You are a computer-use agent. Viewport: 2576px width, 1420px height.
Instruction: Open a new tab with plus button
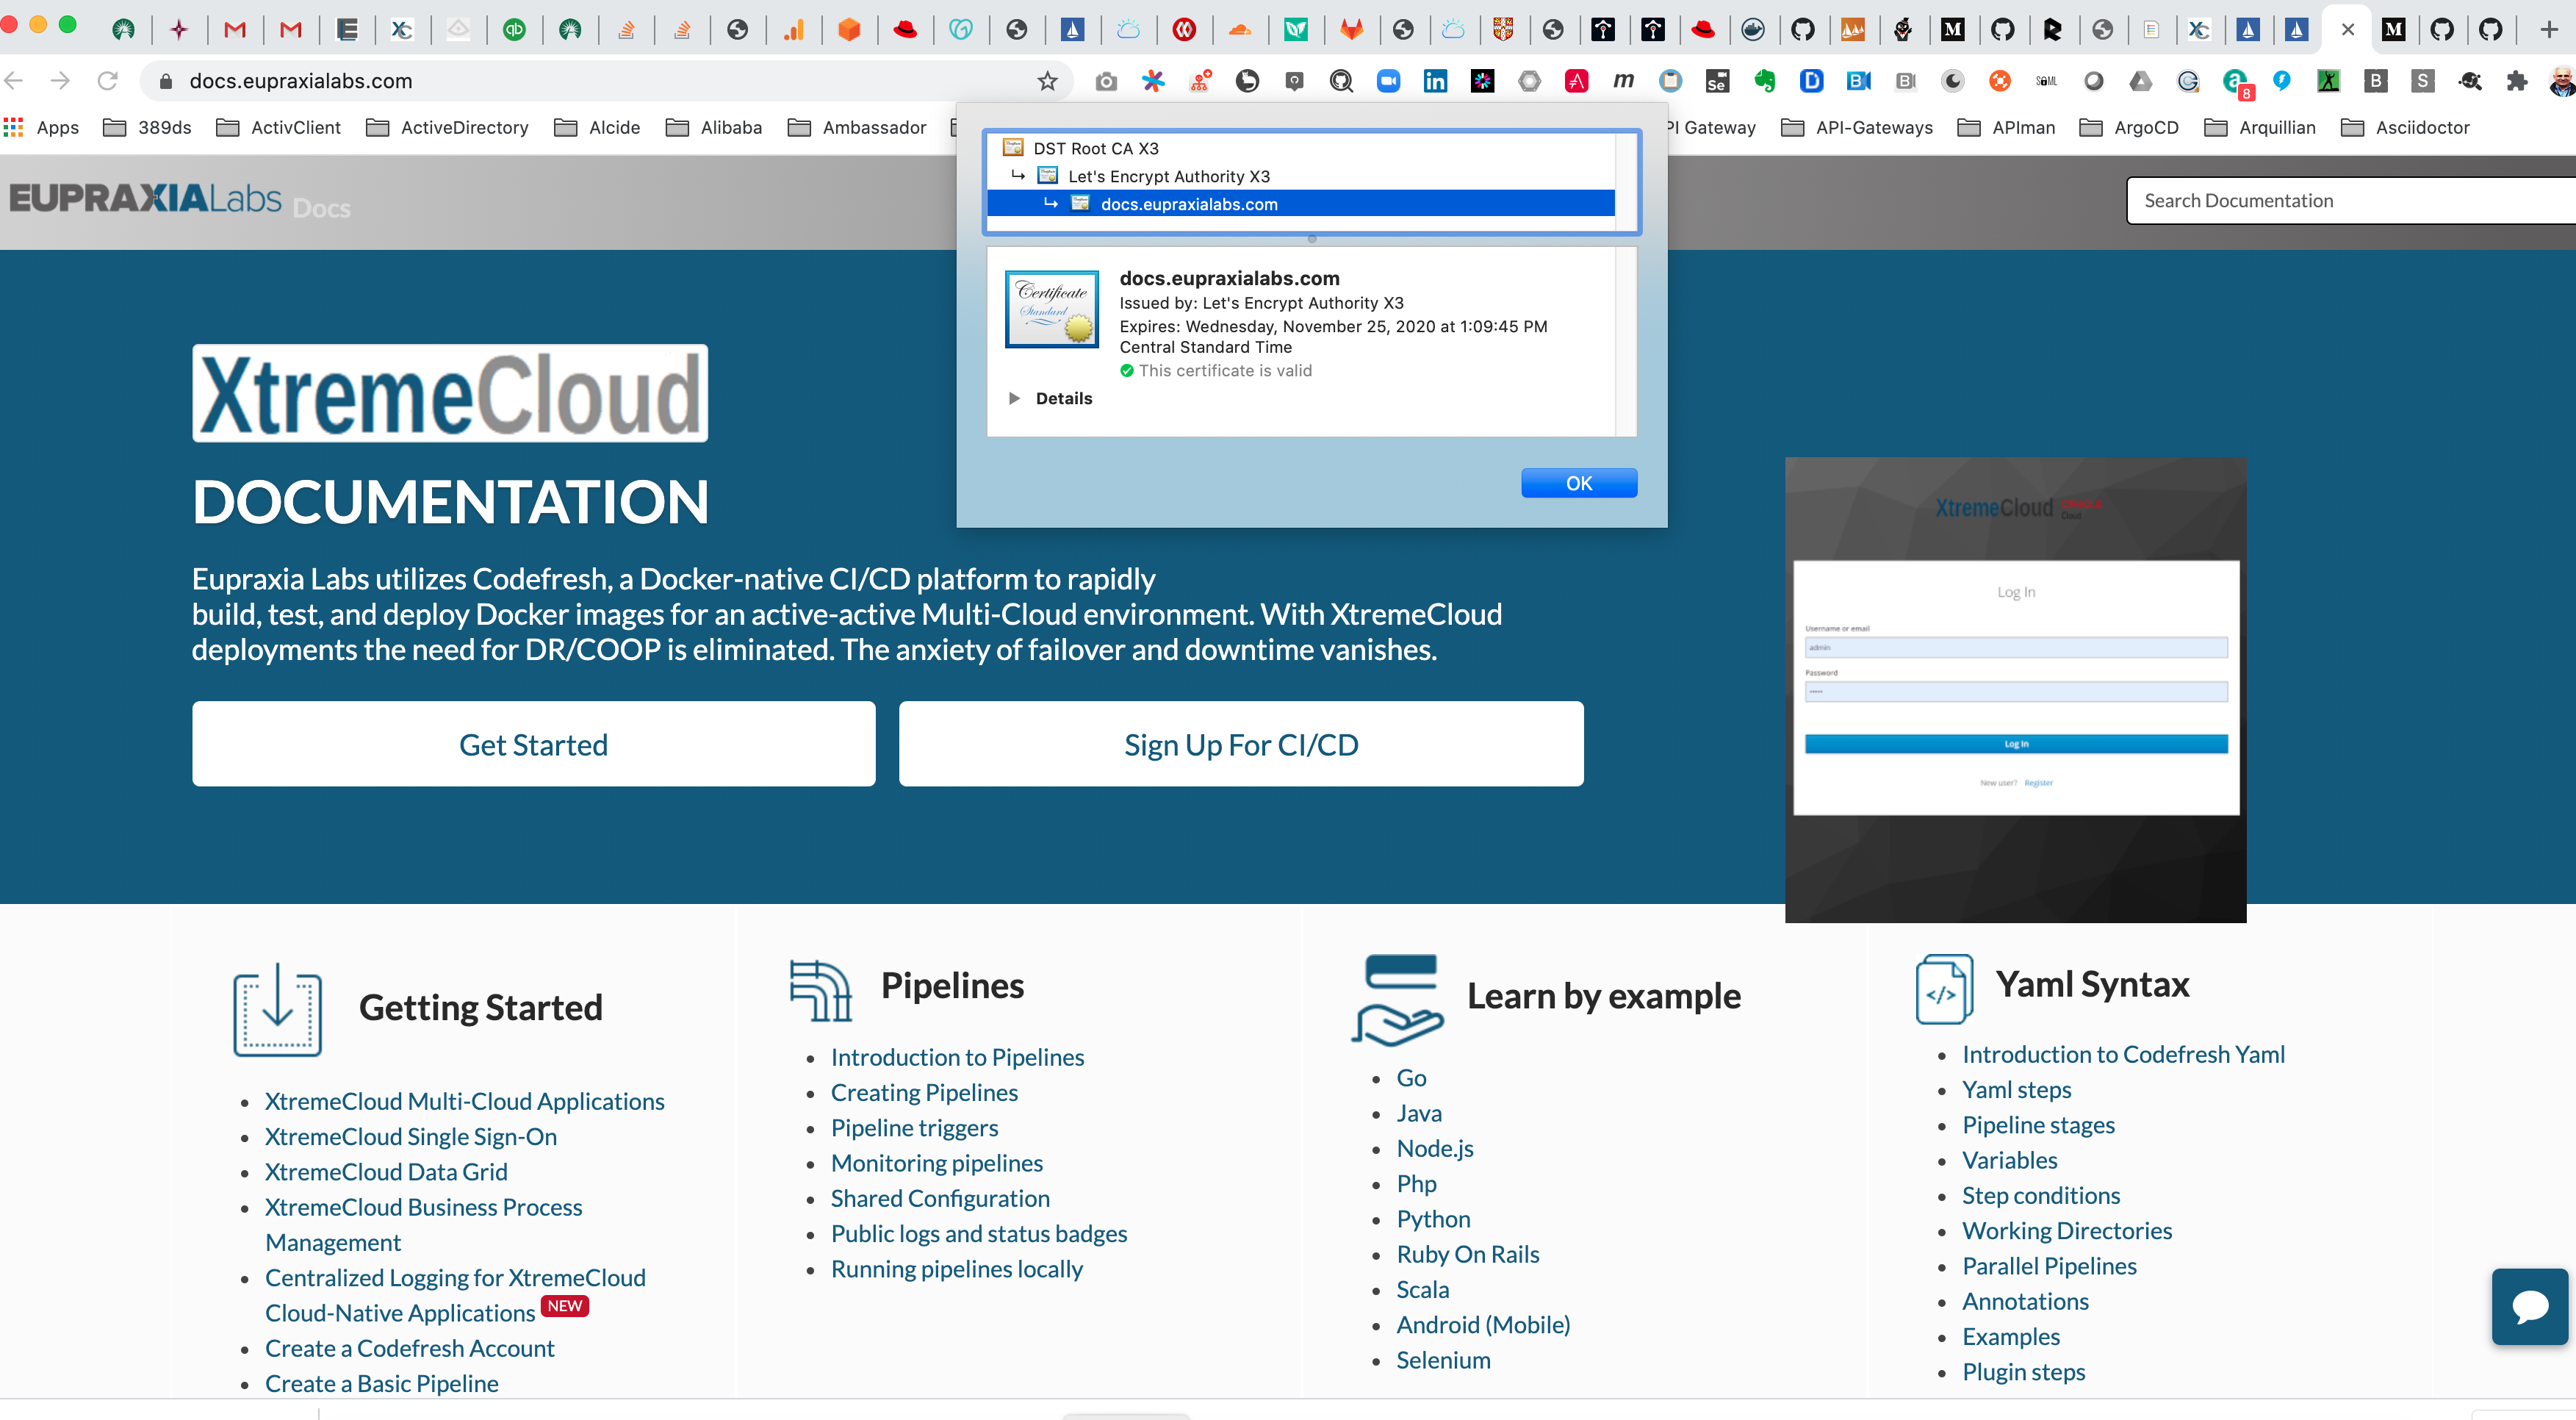2548,29
